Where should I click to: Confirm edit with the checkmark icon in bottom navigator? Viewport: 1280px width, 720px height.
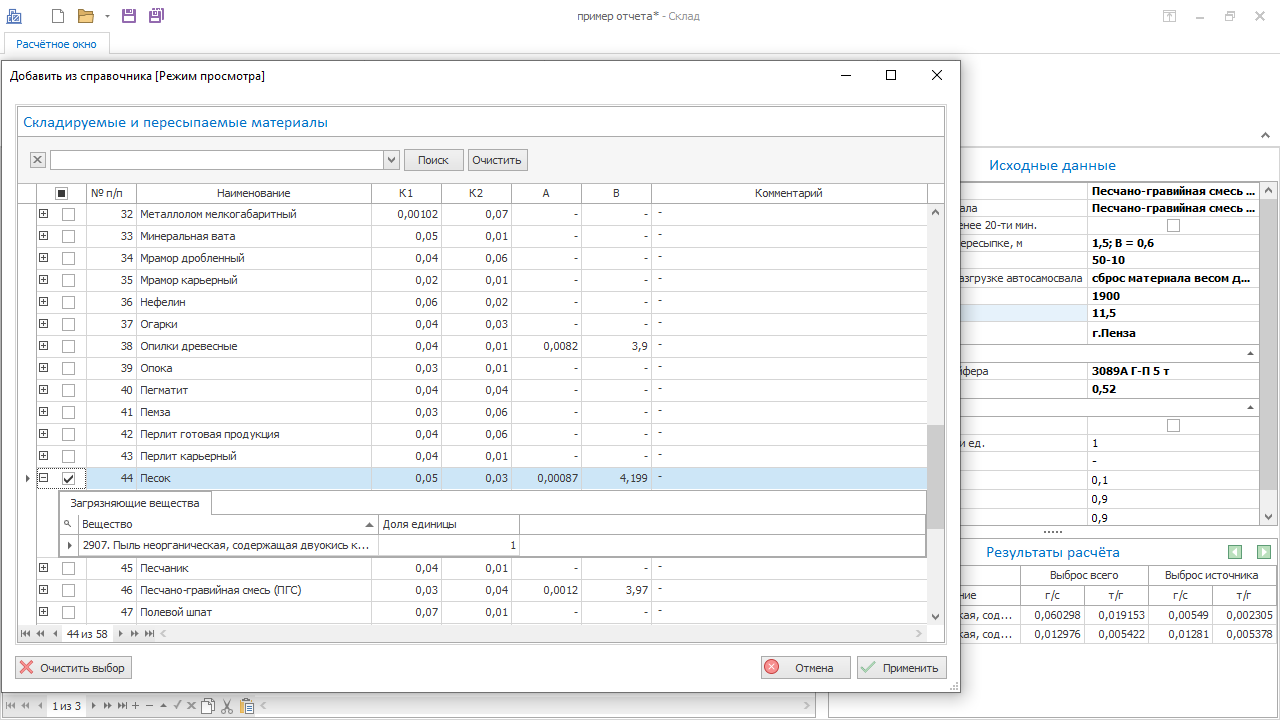177,706
